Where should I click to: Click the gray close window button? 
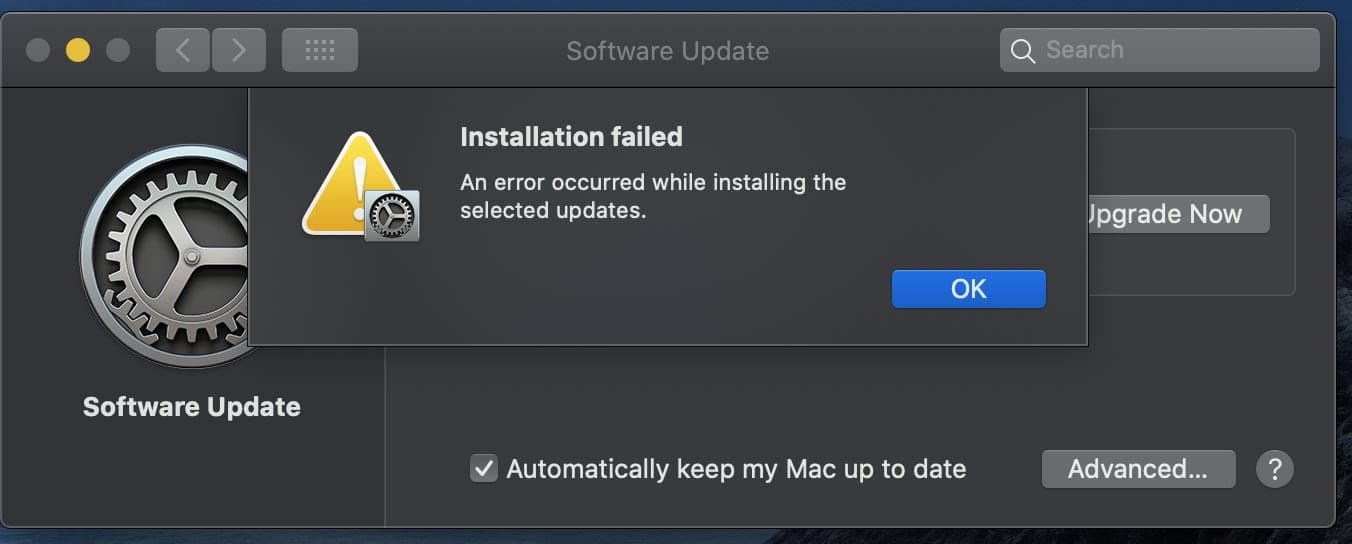pos(38,50)
